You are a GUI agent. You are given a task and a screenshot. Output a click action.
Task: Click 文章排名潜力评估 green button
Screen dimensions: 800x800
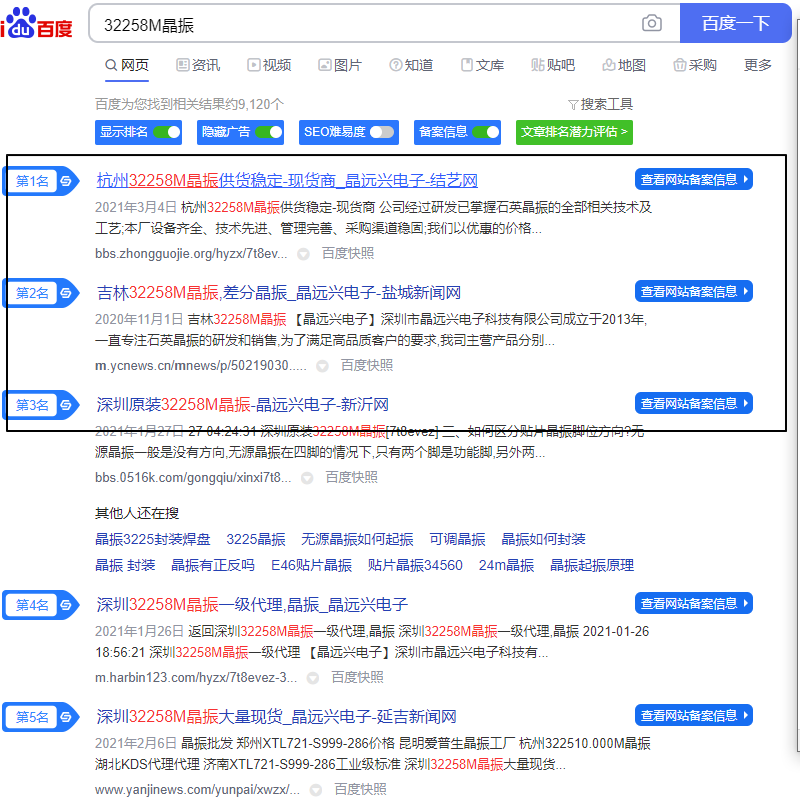(574, 132)
